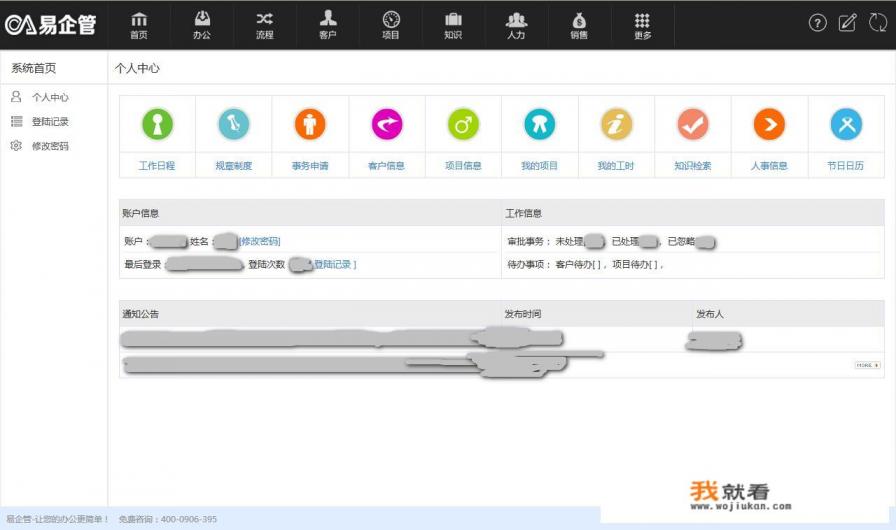Image resolution: width=896 pixels, height=530 pixels.
Task: Click the 登陆记录 link beside 登陆次数
Action: (335, 264)
